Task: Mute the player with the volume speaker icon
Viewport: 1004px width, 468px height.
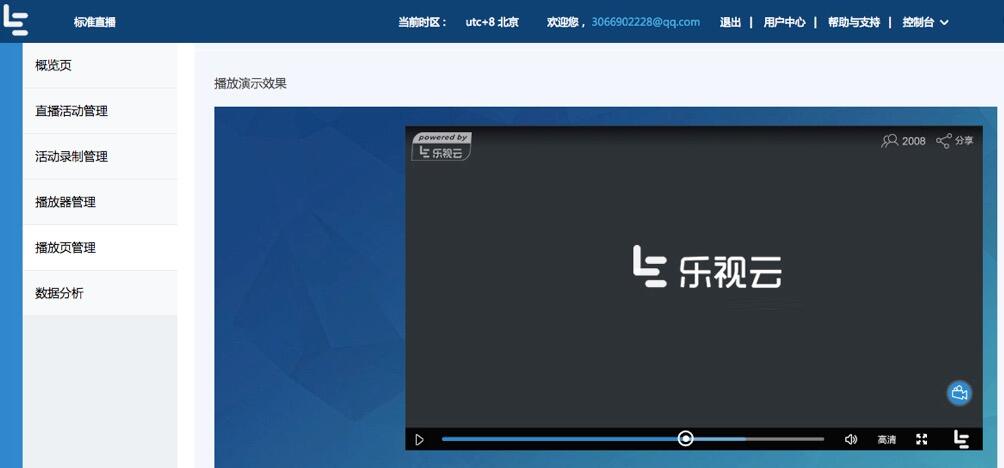Action: [x=851, y=439]
